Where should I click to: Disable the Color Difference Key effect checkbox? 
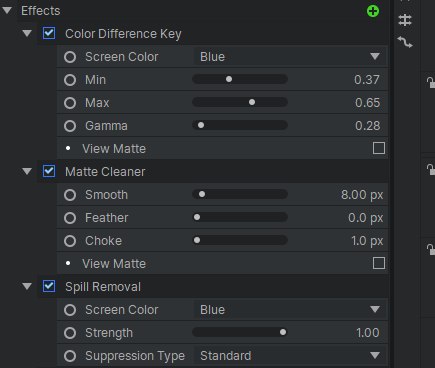coord(49,33)
